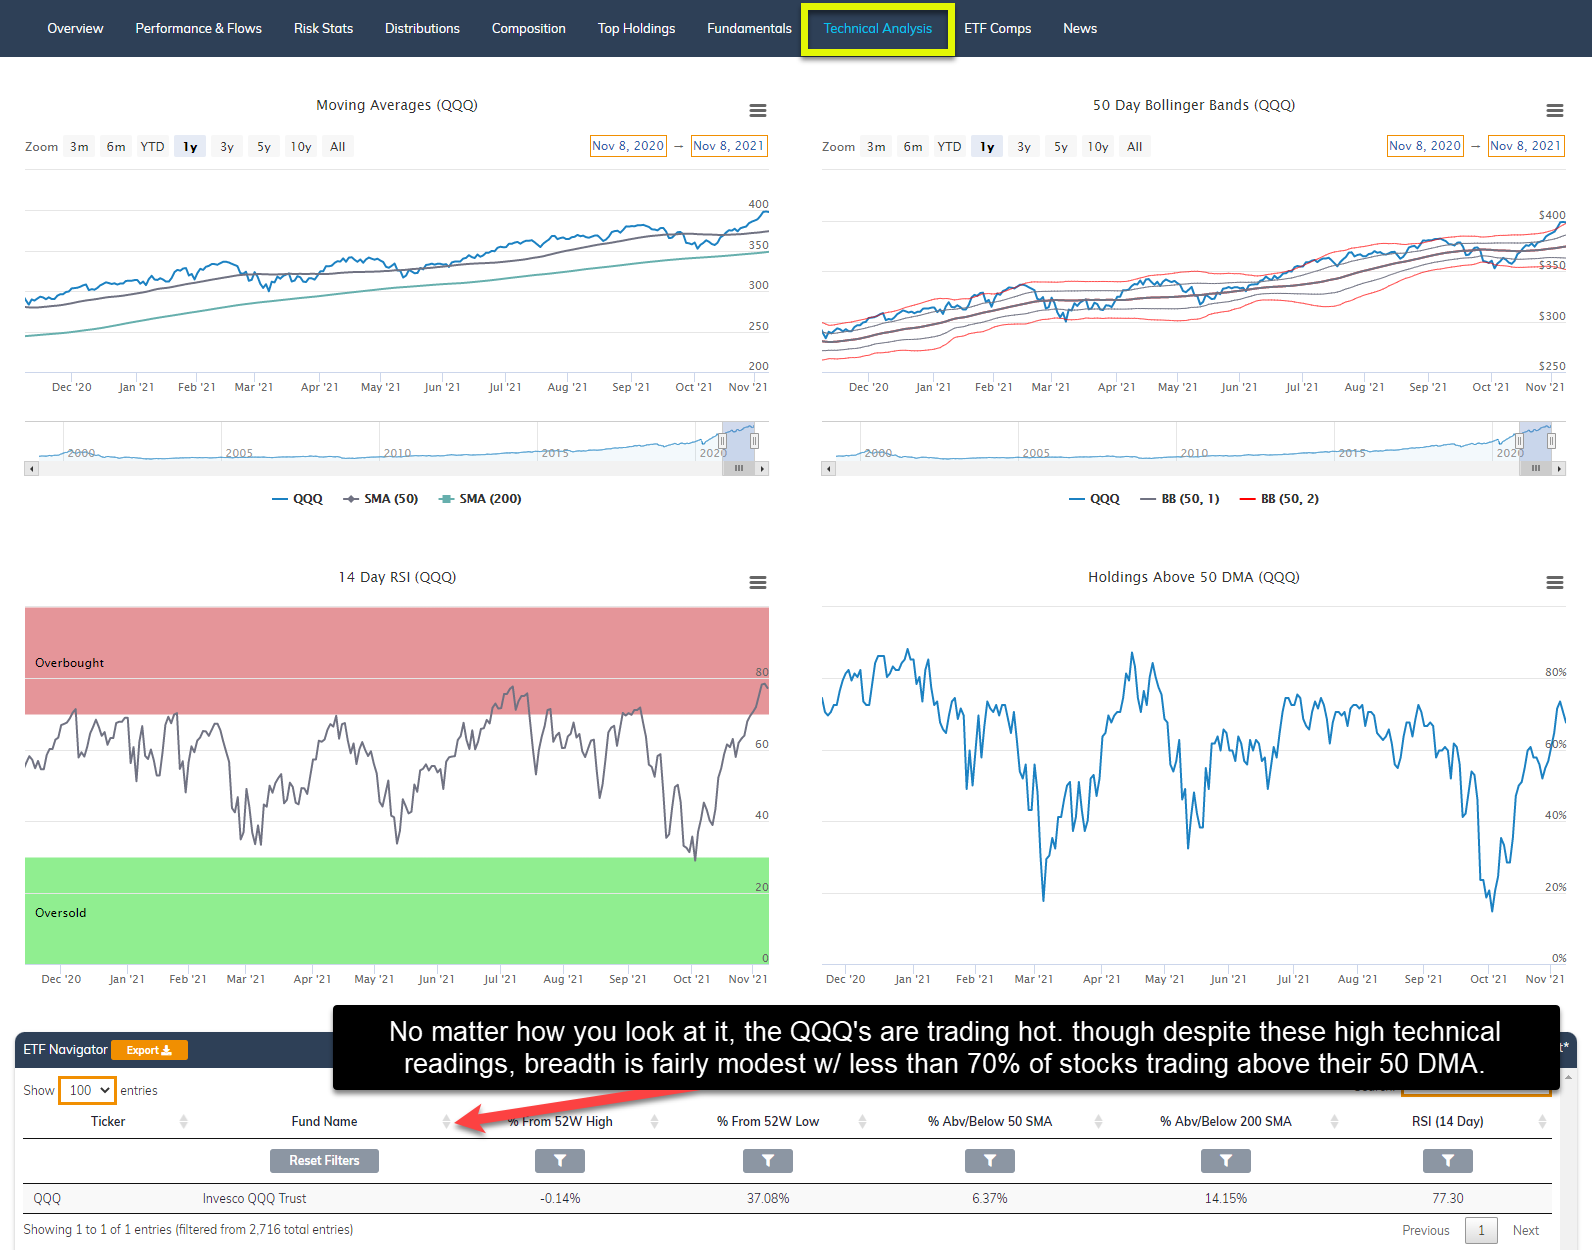The image size is (1592, 1250).
Task: Open Performance & Flows tab
Action: pyautogui.click(x=199, y=28)
